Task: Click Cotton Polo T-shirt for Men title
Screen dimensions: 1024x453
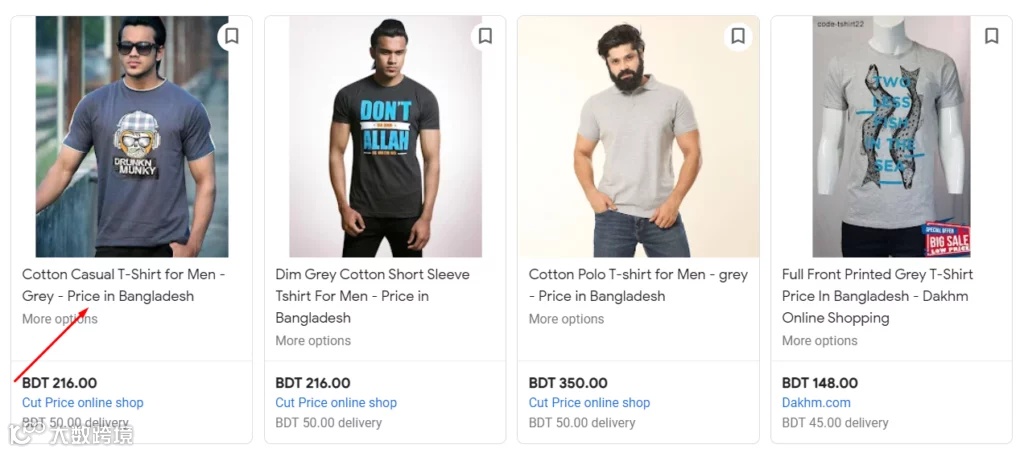Action: pos(638,285)
